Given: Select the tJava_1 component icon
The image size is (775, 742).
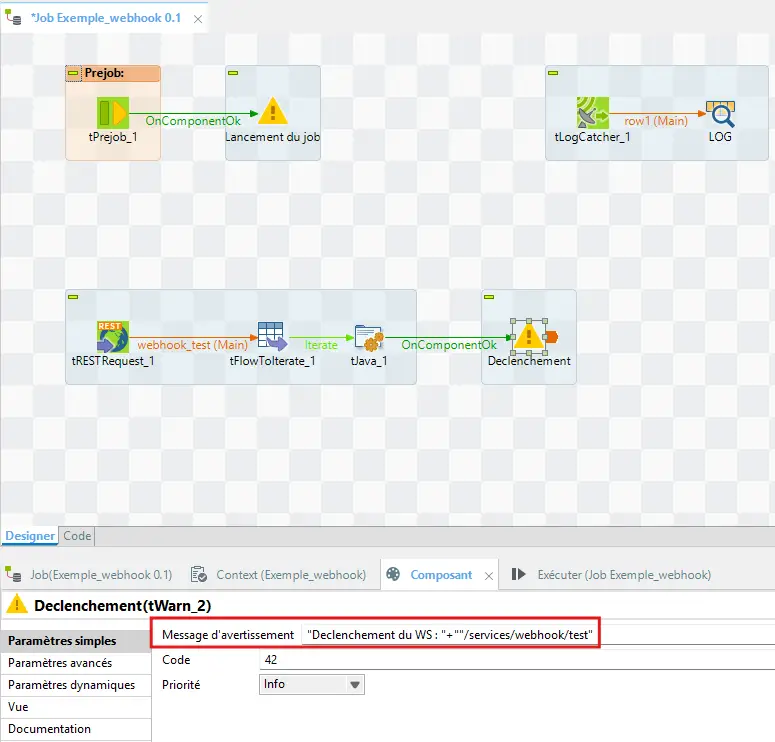Looking at the screenshot, I should [x=368, y=338].
